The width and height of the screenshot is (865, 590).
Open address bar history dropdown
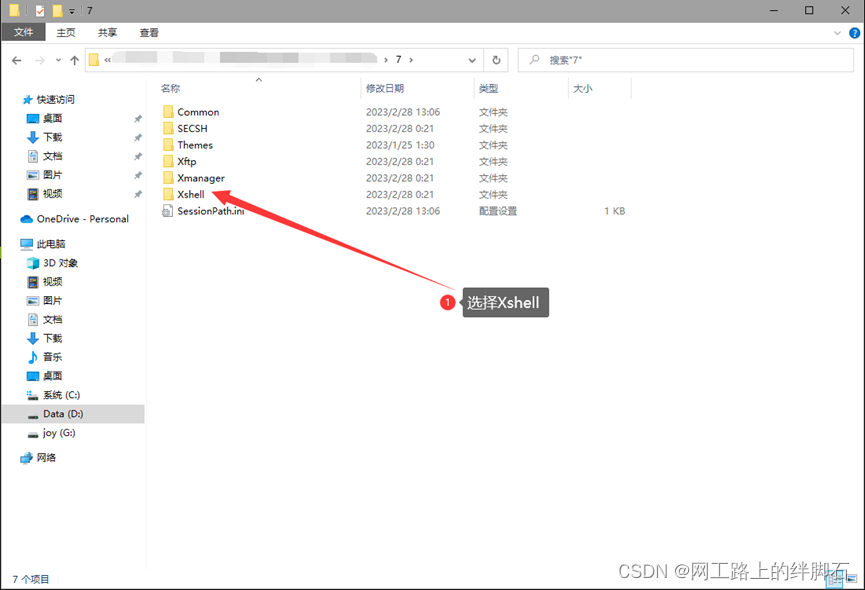coord(472,60)
